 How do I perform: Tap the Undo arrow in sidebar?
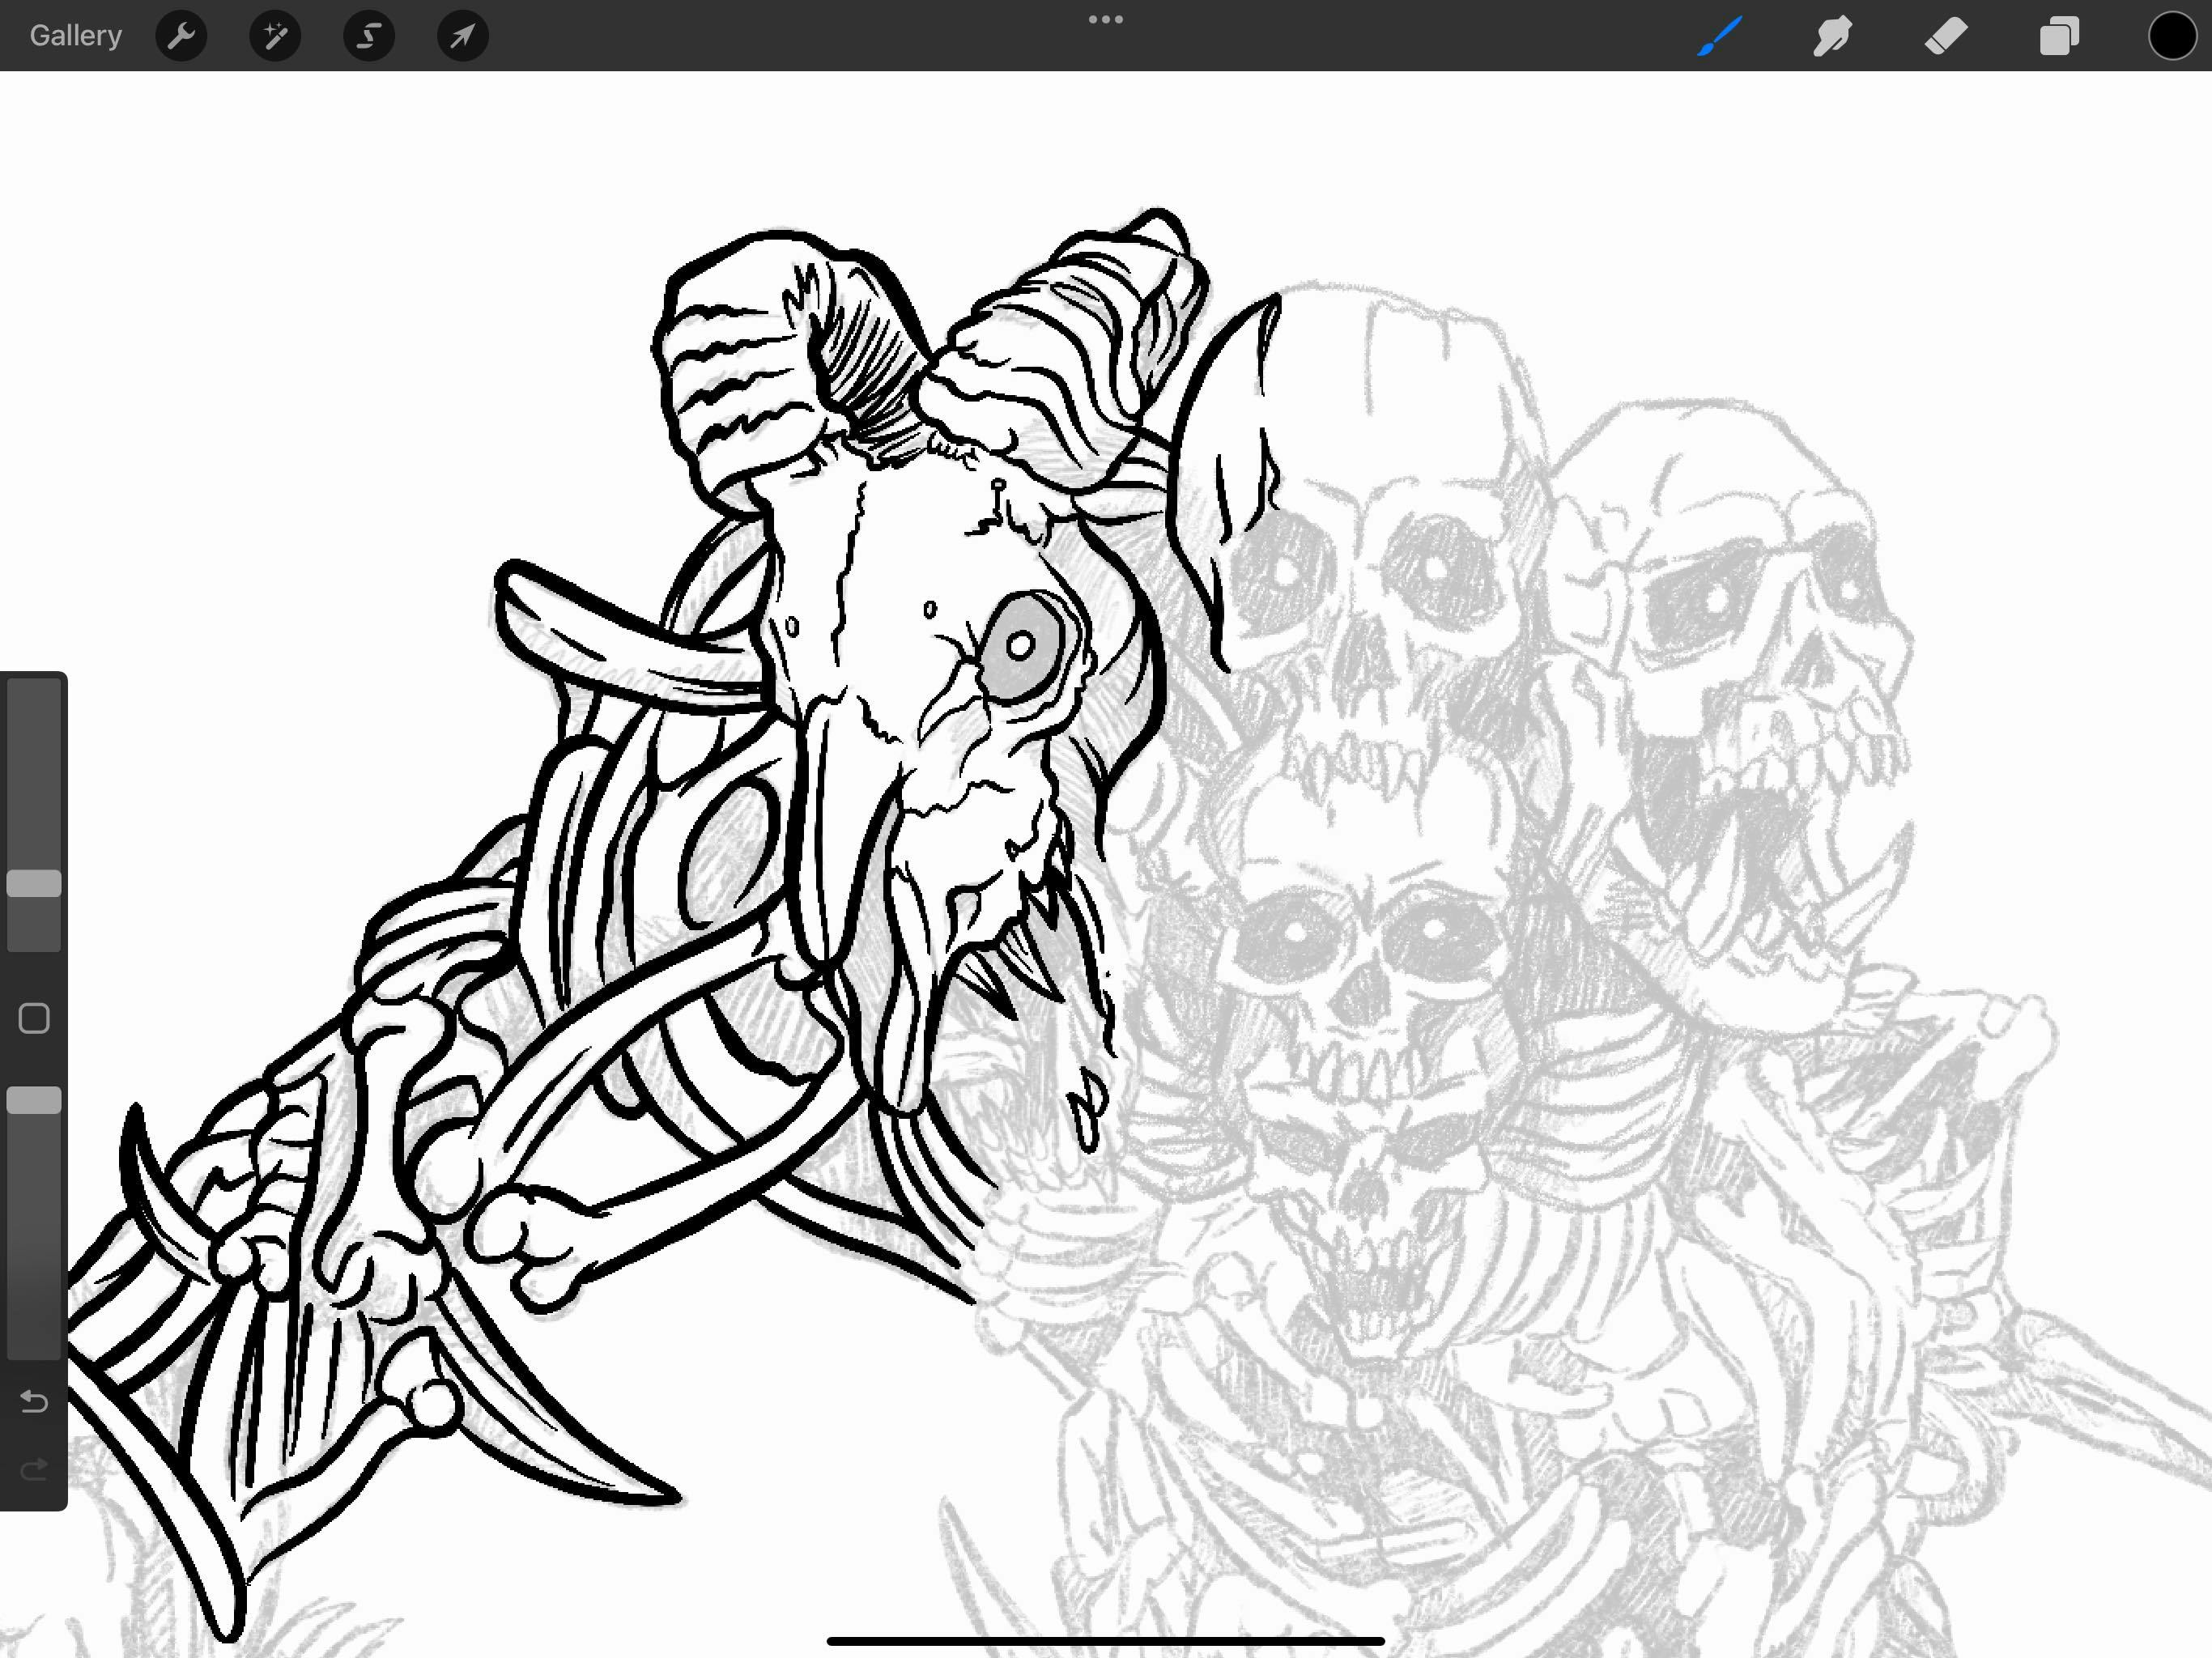pos(34,1401)
